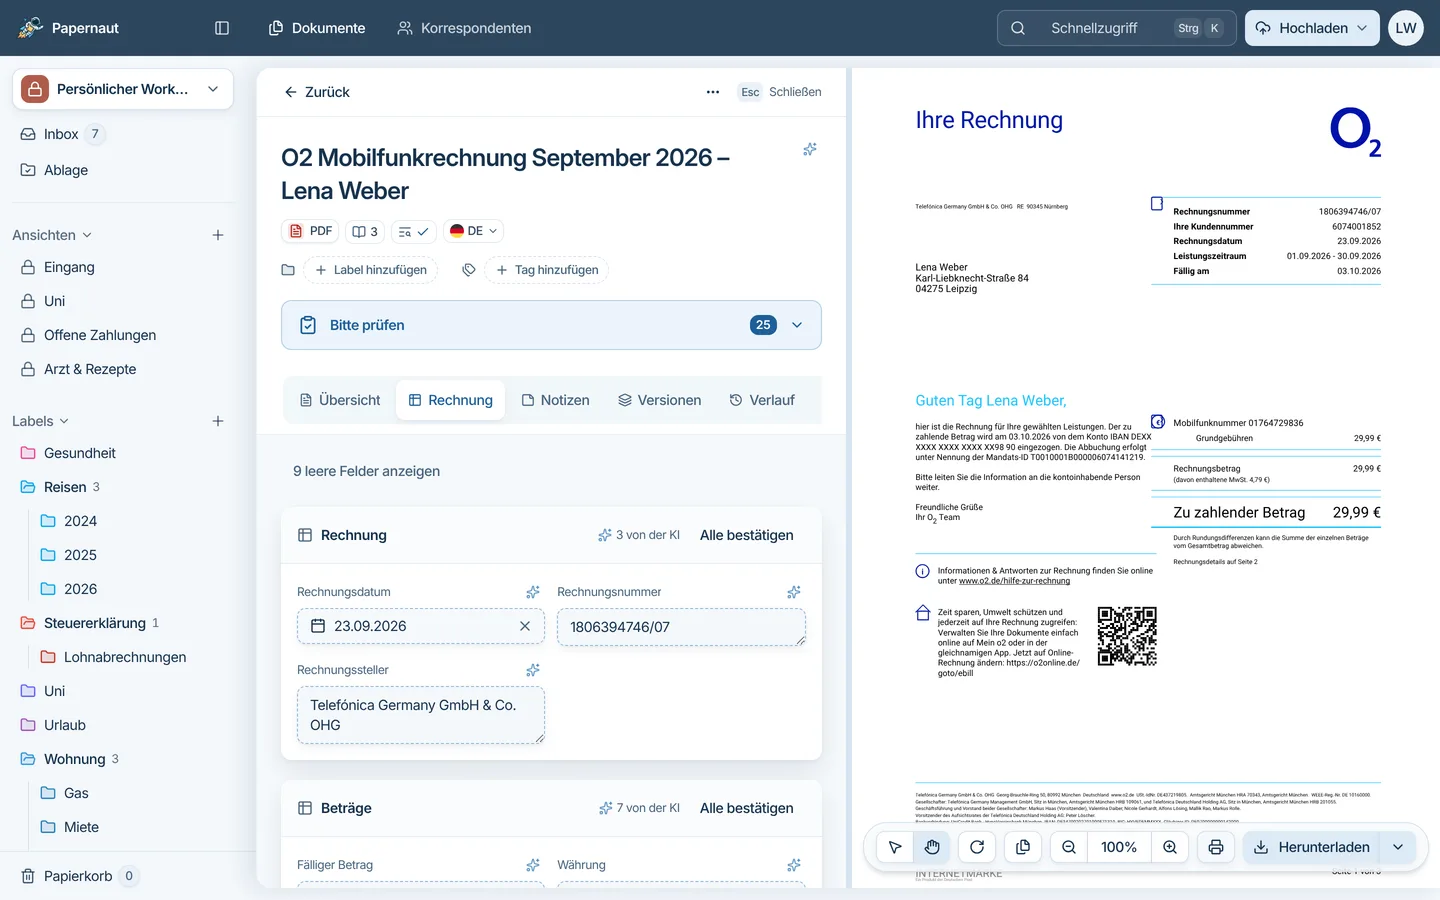Switch to the Notizen tab
The height and width of the screenshot is (900, 1440).
[556, 400]
